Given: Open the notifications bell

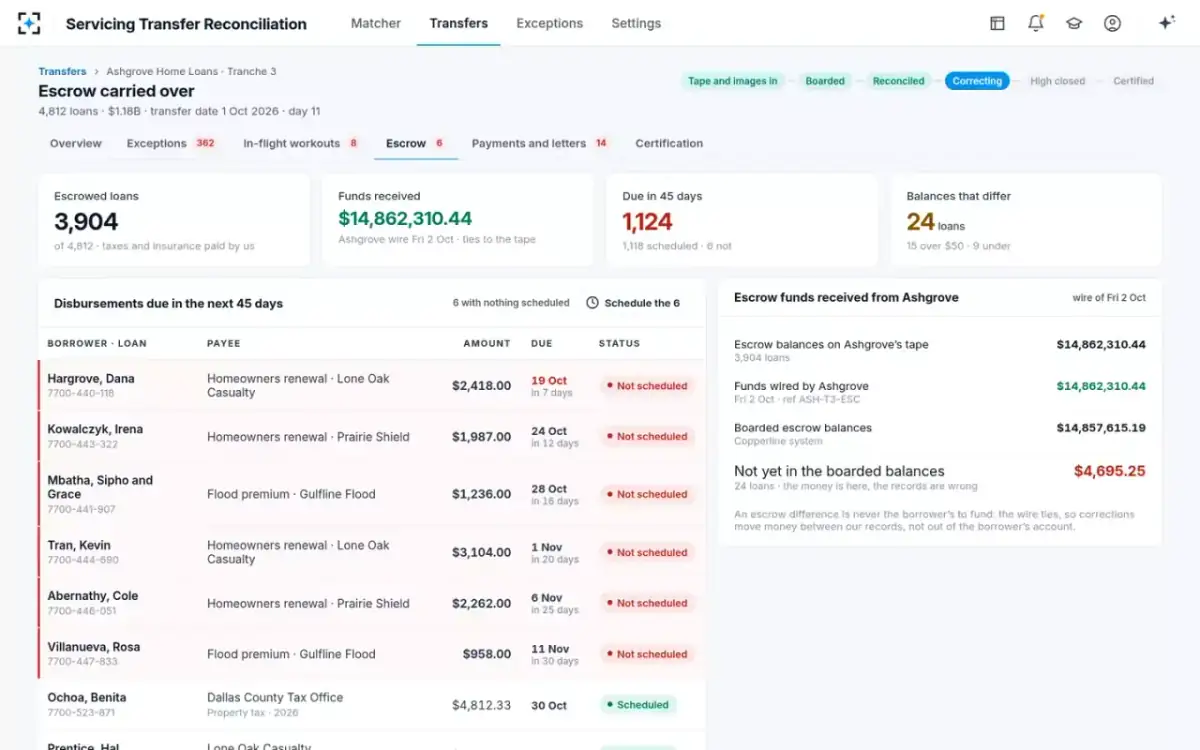Looking at the screenshot, I should [1036, 23].
